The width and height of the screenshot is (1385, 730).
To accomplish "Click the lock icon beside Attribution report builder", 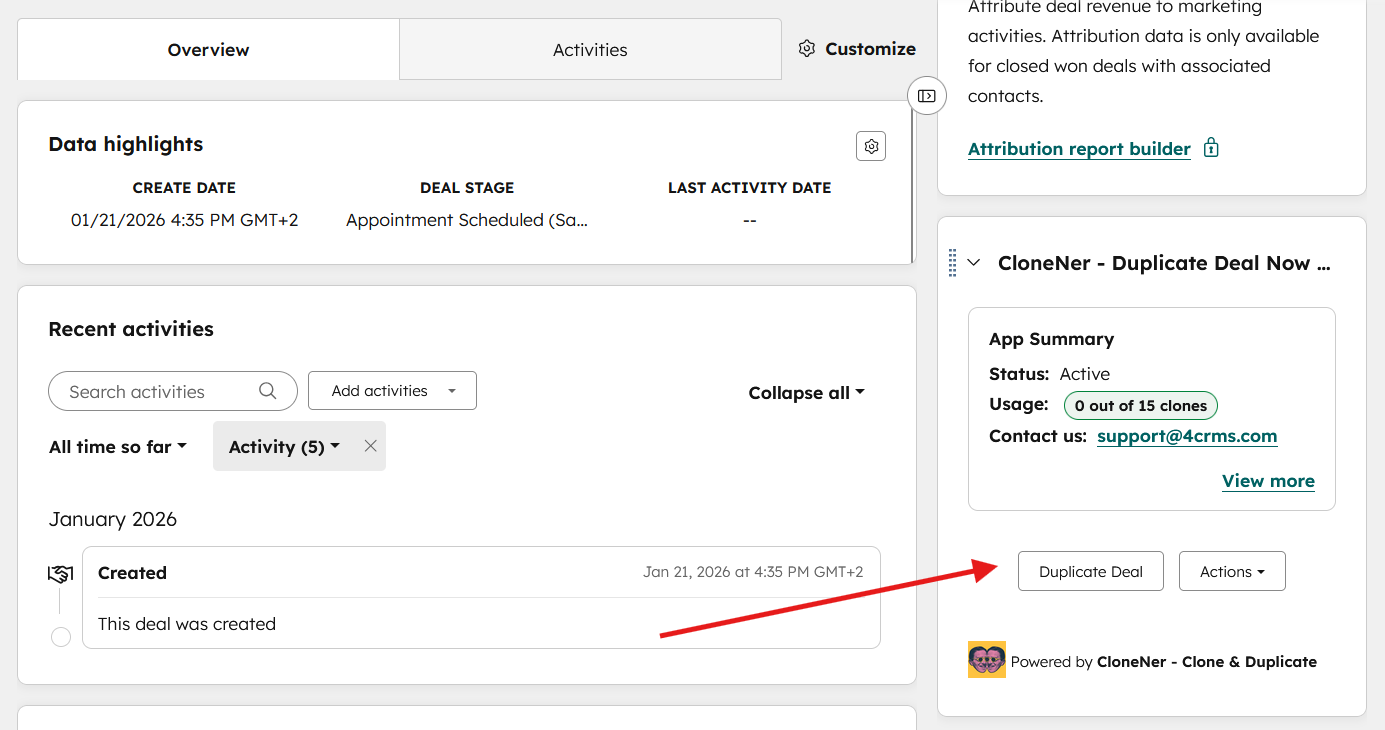I will (x=1211, y=148).
